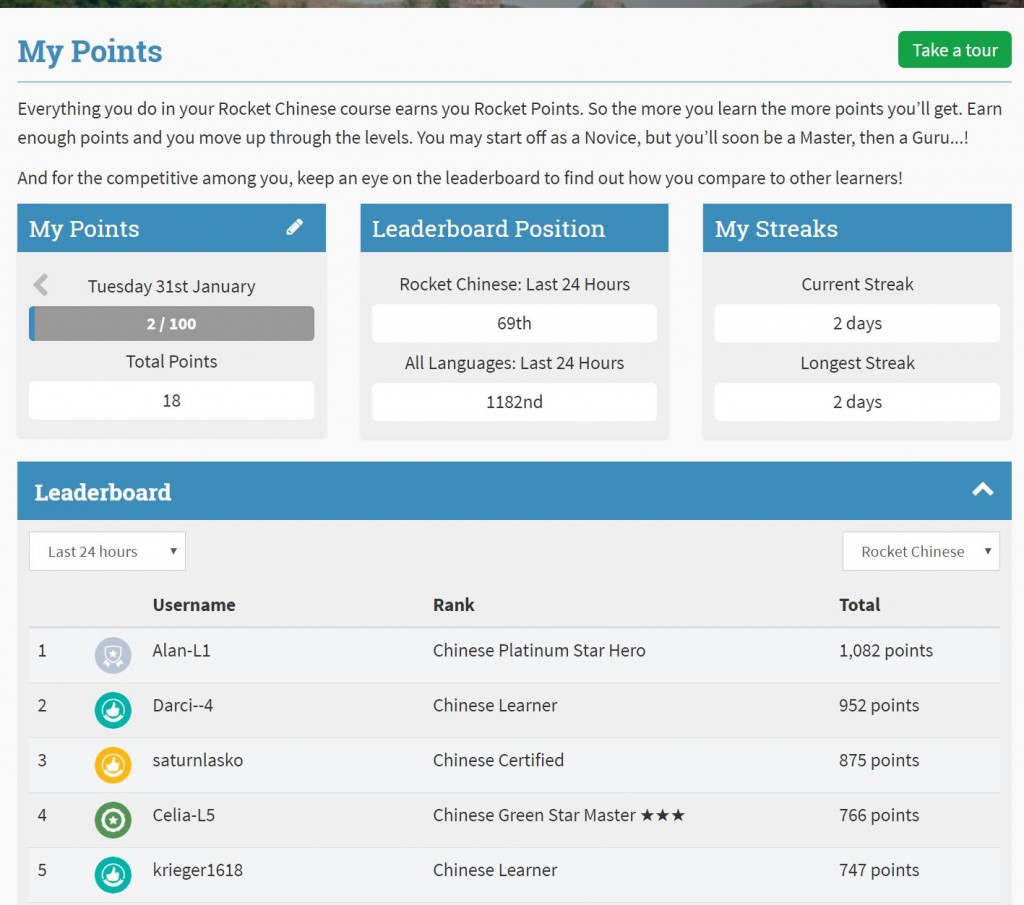Click the Leaderboard Position card header
The width and height of the screenshot is (1024, 905).
pyautogui.click(x=515, y=228)
